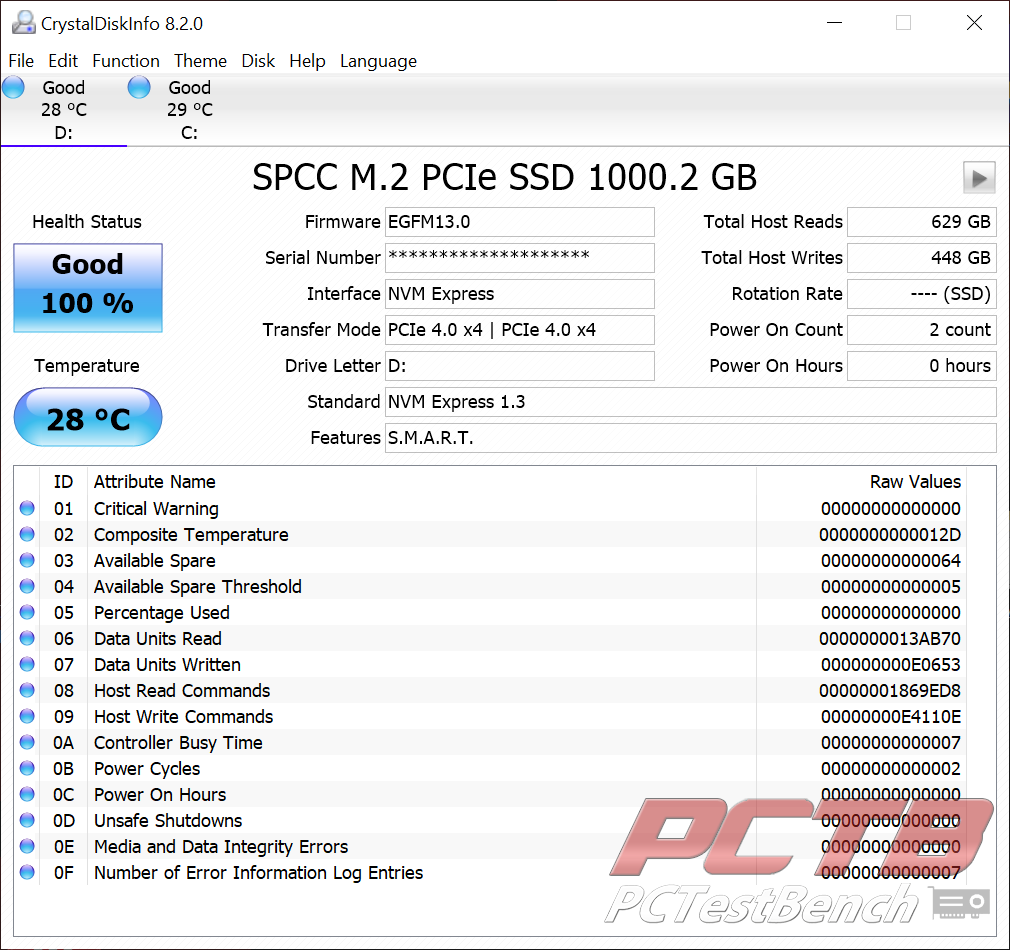Click the masked Serial Number field
The image size is (1010, 950).
click(x=520, y=258)
